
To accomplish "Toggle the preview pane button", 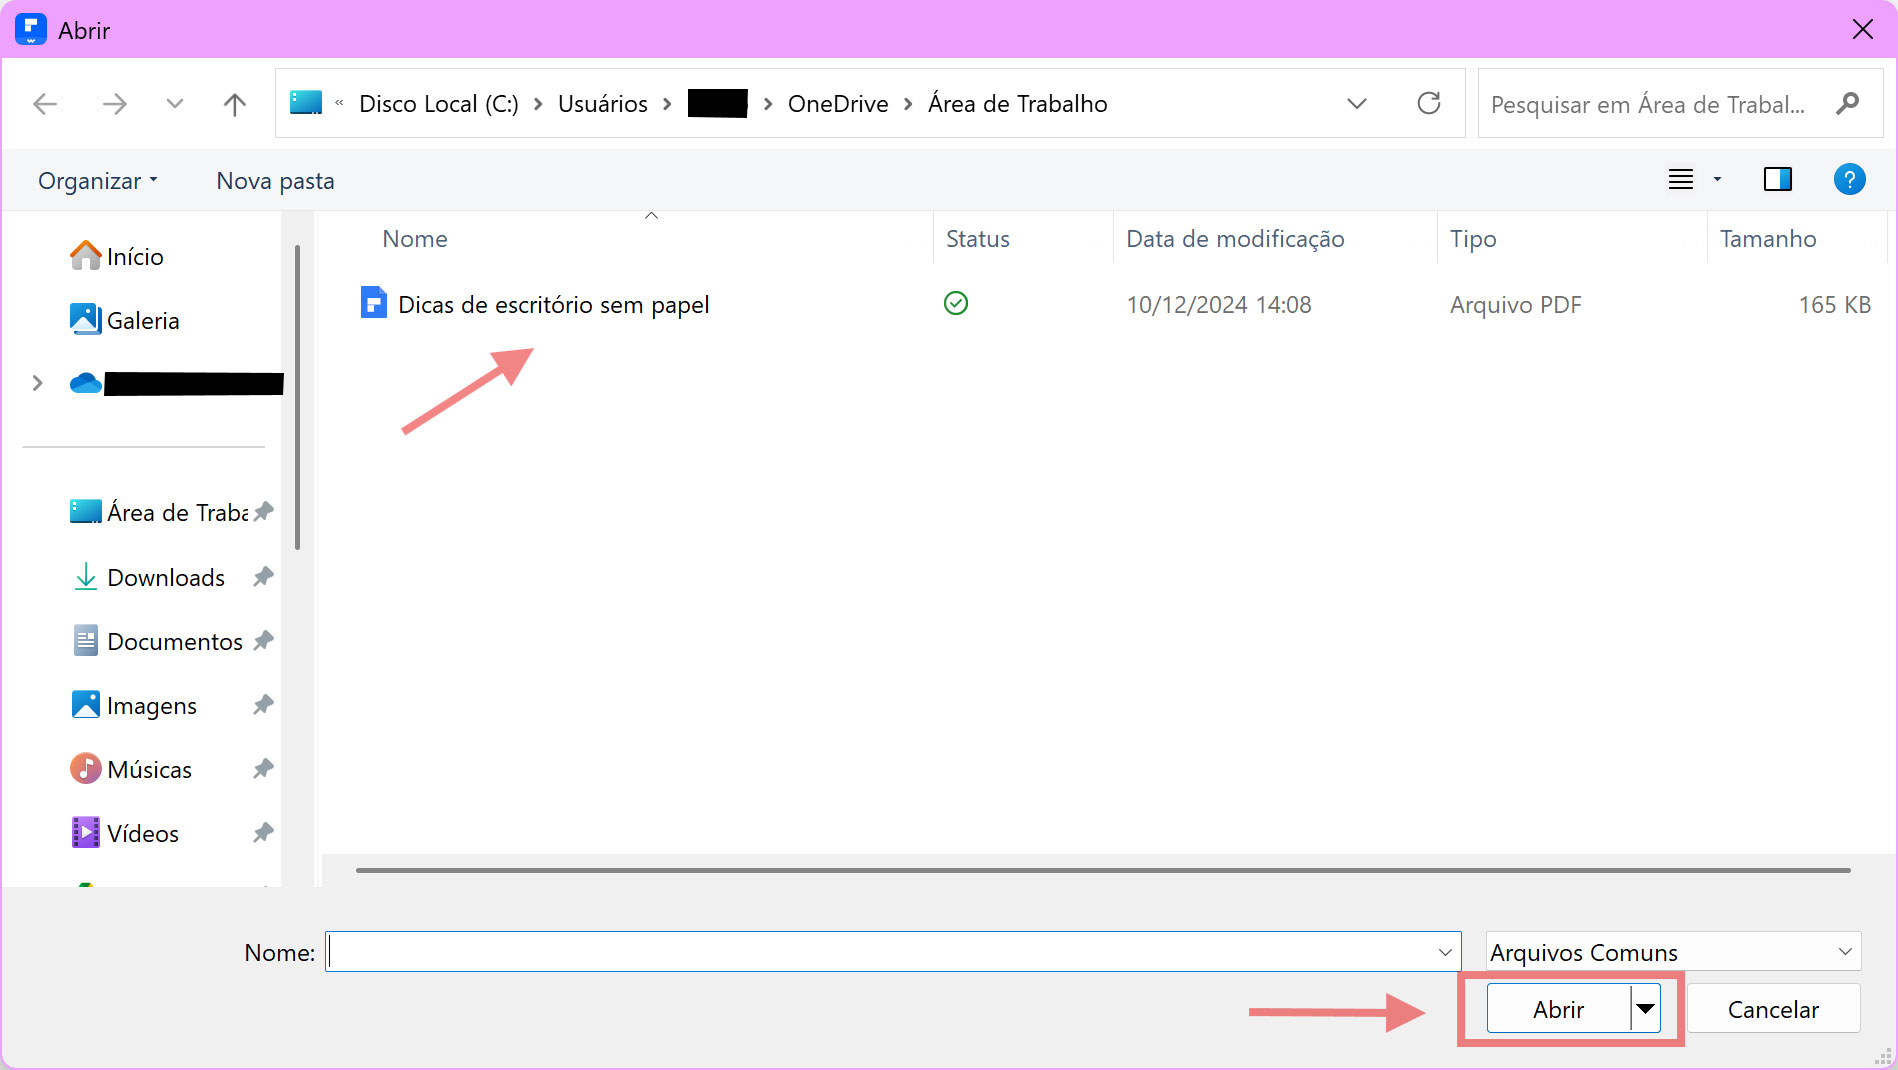I will [x=1777, y=180].
